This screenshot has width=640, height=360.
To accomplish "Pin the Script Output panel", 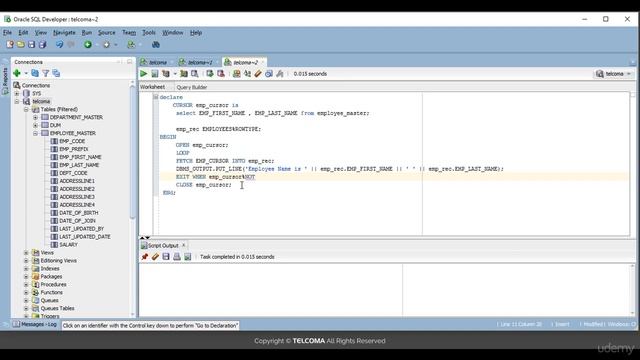I will click(x=144, y=257).
